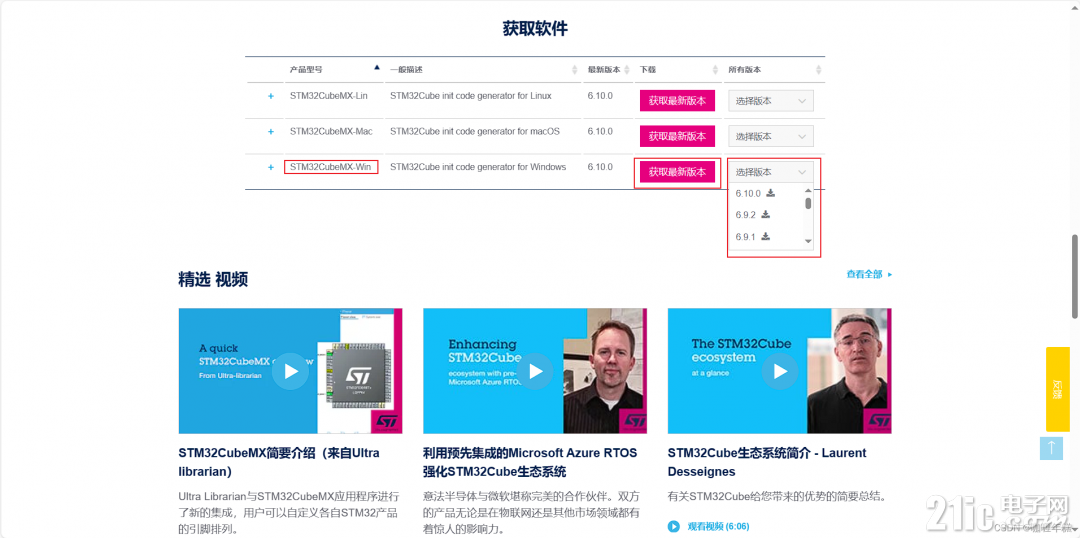
Task: Expand the STM32CubeMX-Win row plus icon
Action: 271,167
